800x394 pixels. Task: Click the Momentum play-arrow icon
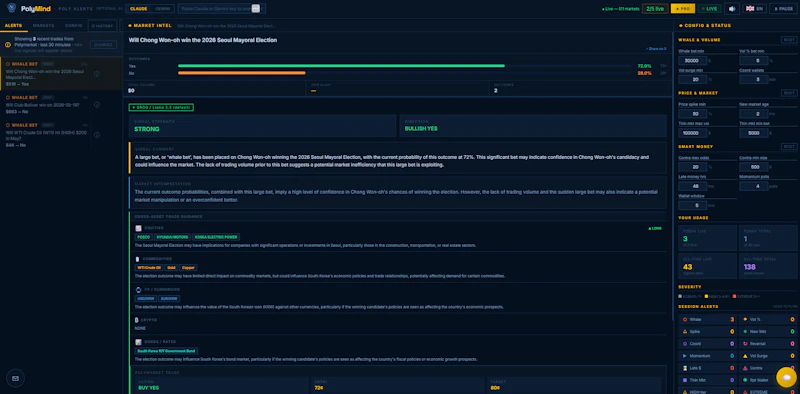point(685,356)
